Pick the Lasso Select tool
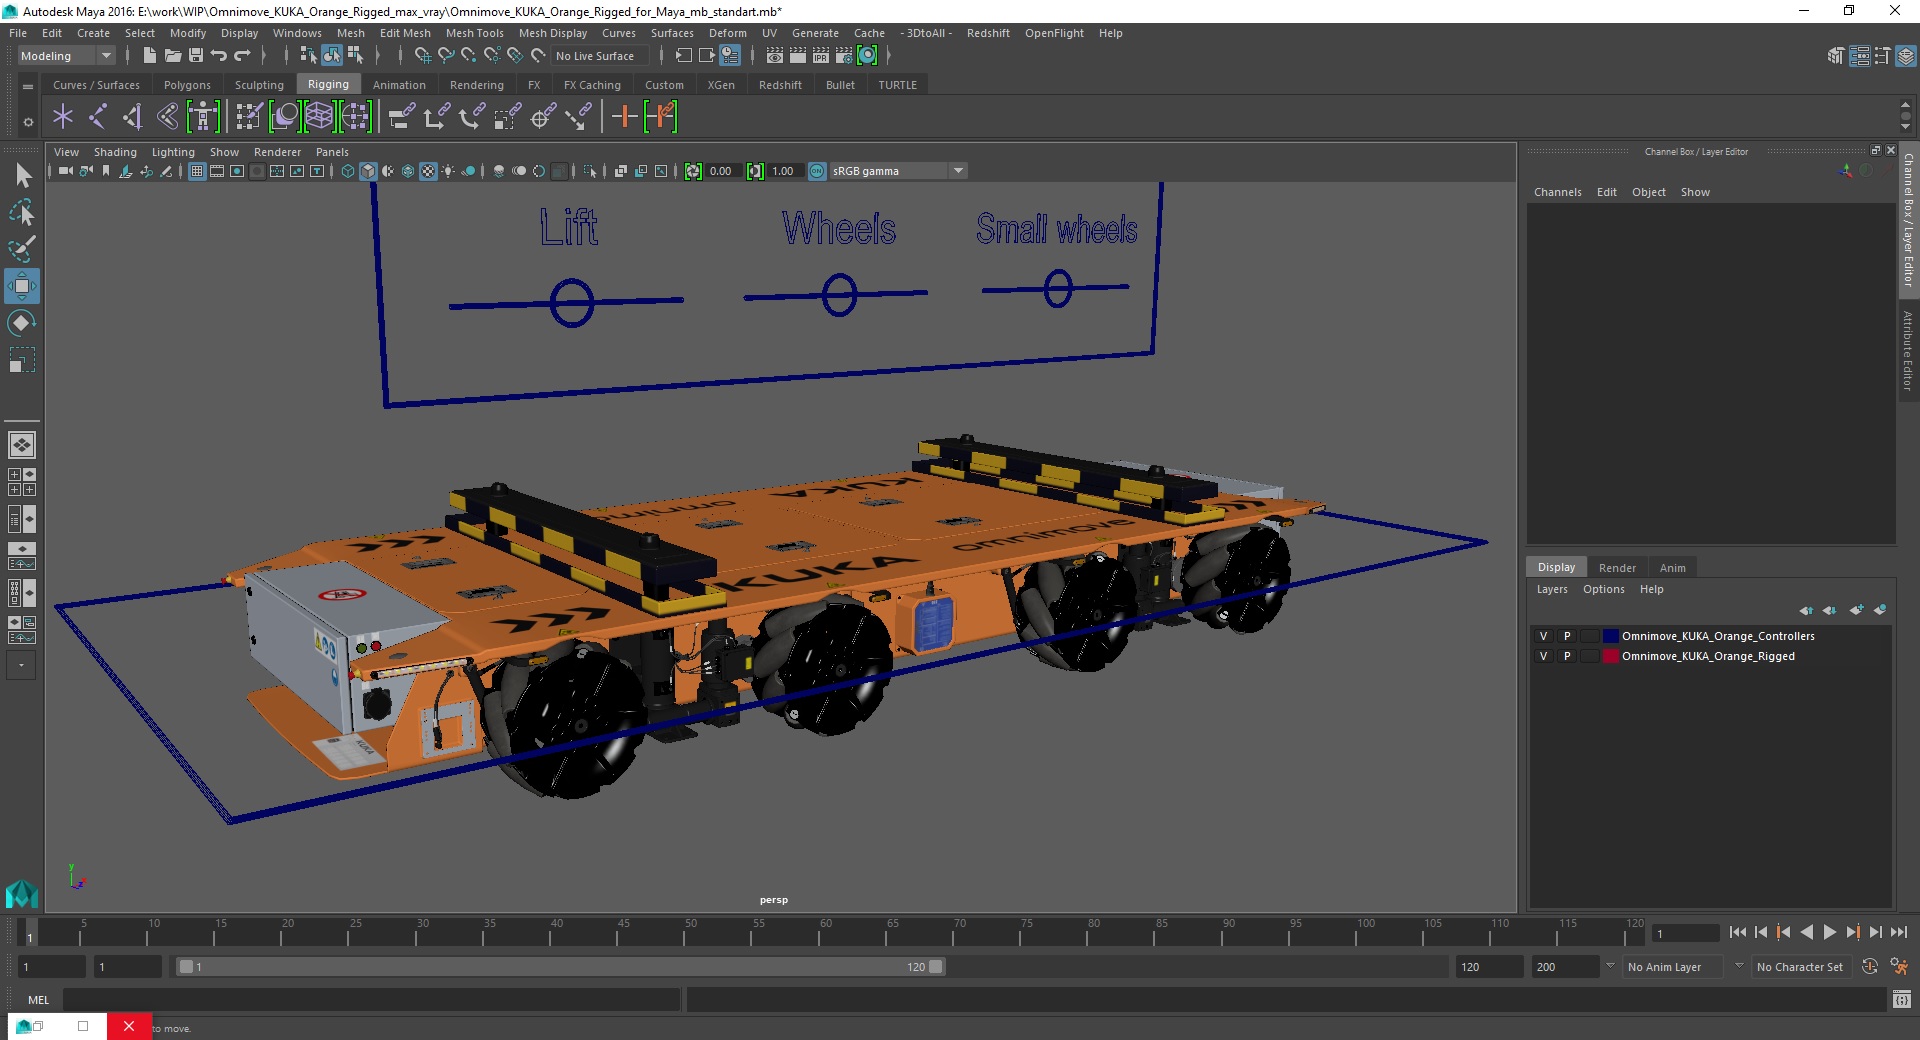This screenshot has height=1040, width=1920. pos(22,212)
